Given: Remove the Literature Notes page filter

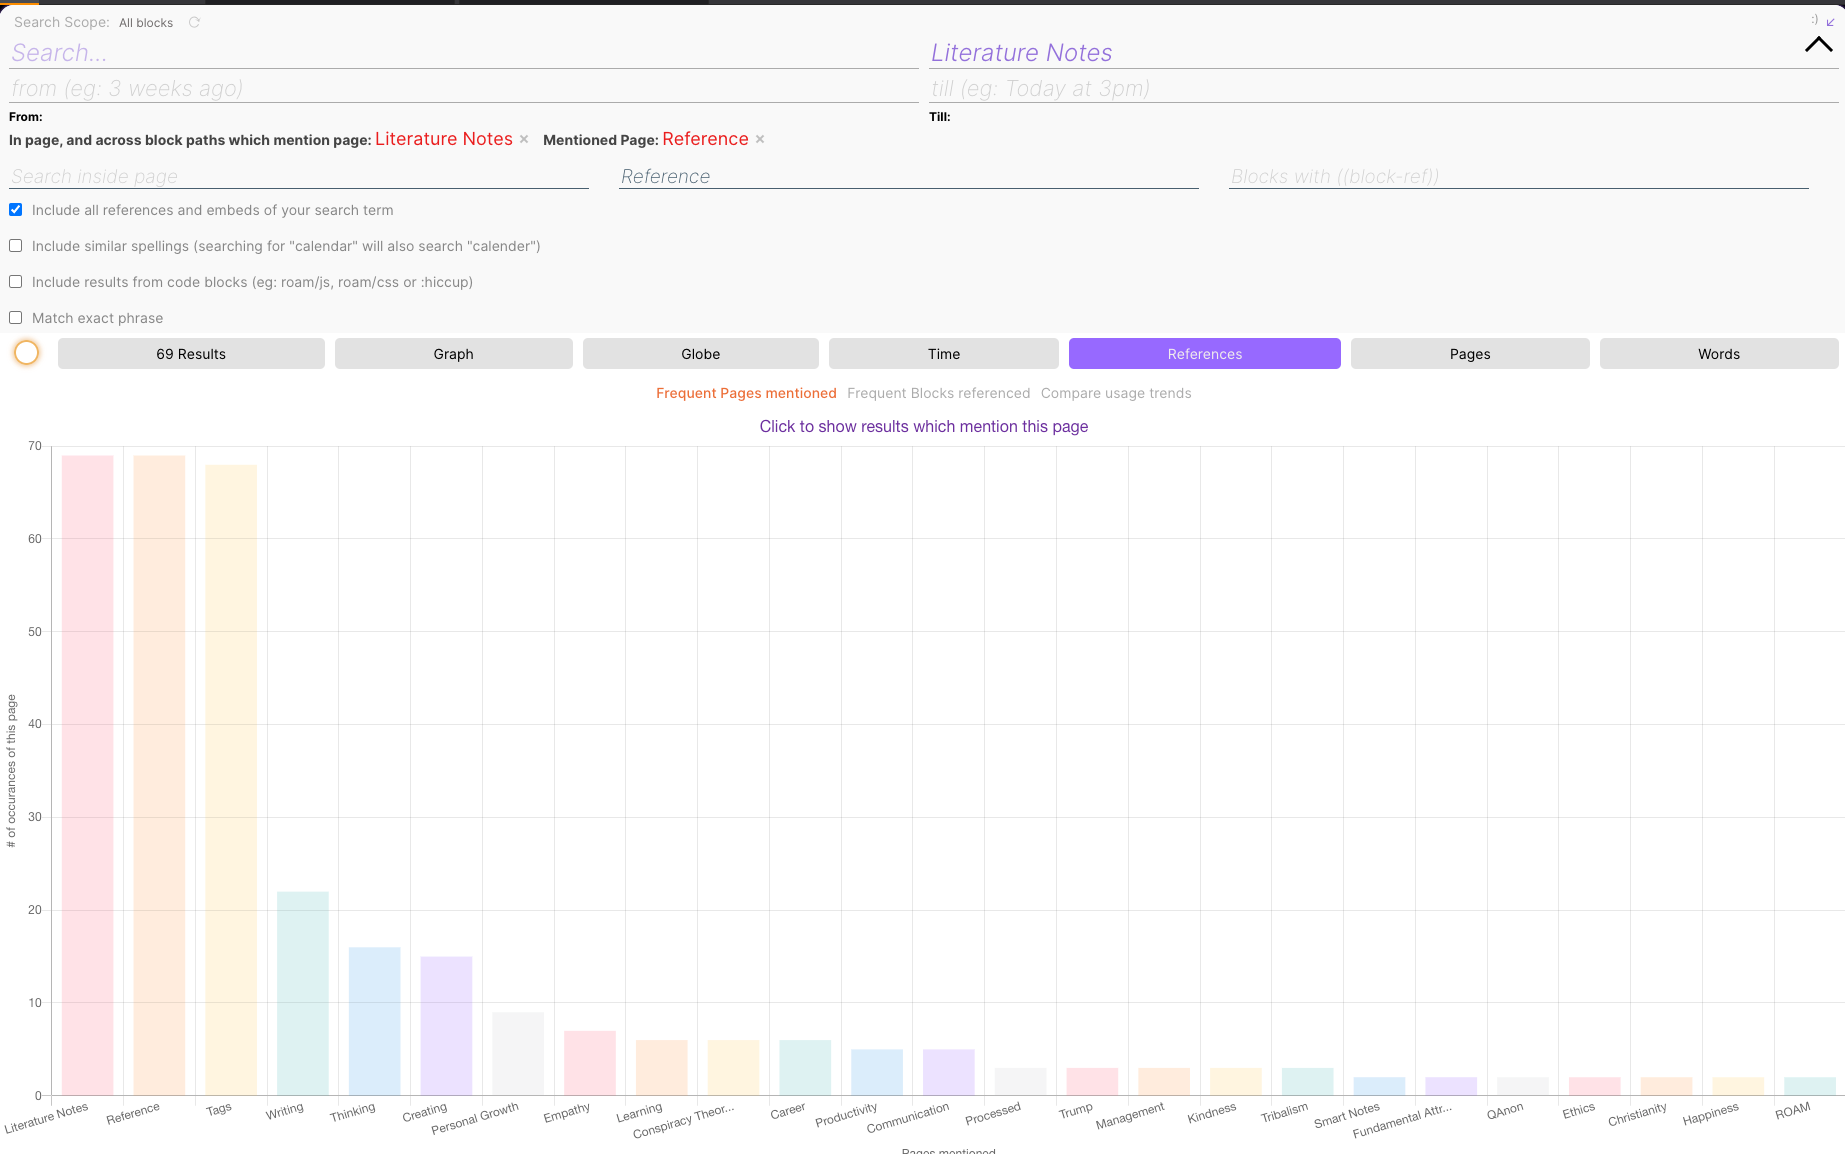Looking at the screenshot, I should pos(524,139).
